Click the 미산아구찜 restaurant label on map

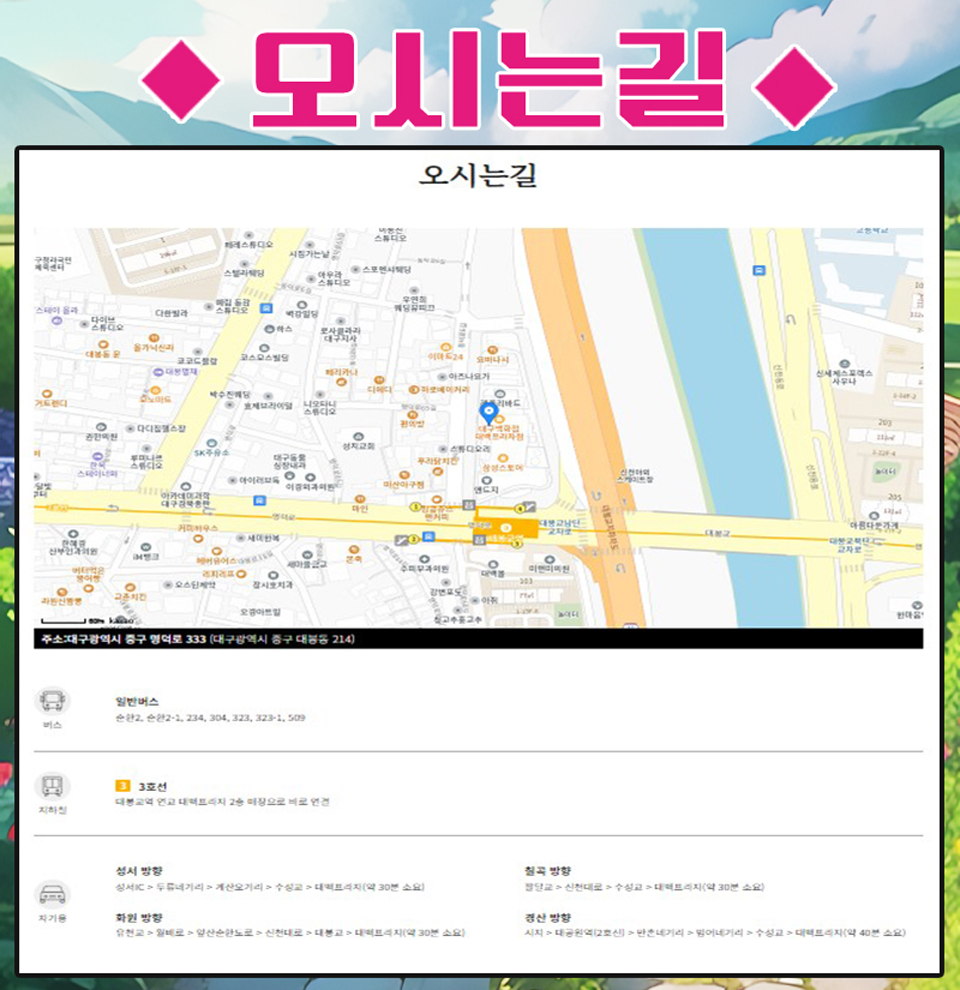404,484
